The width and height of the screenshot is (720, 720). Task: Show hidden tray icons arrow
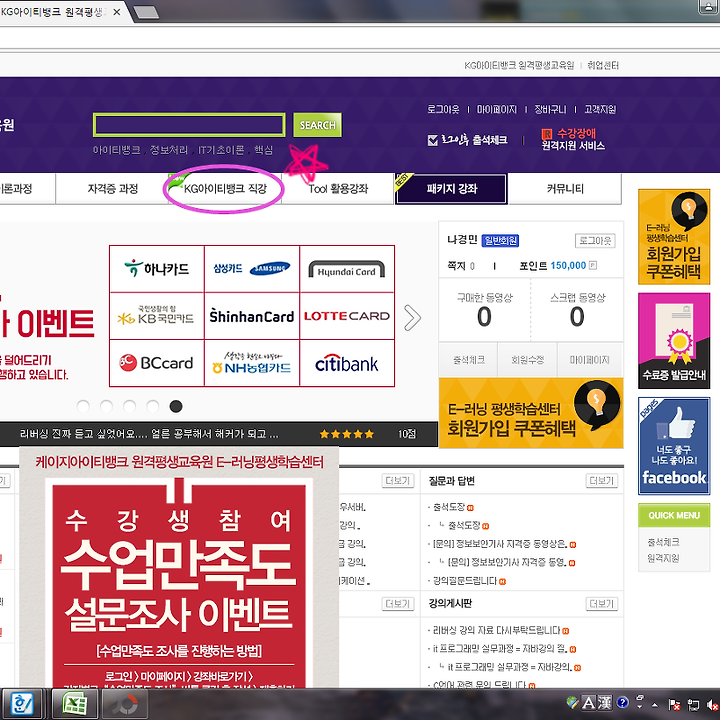tap(655, 705)
